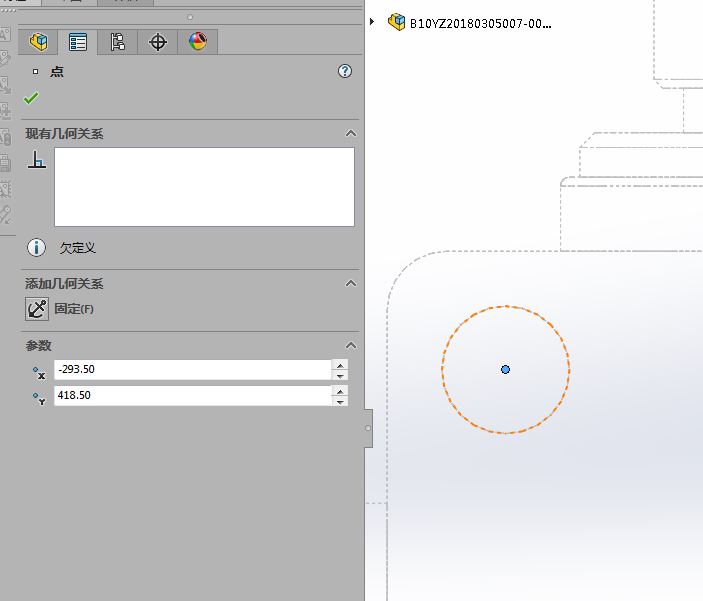
Task: Open the ConfigurationManager tab
Action: point(117,42)
